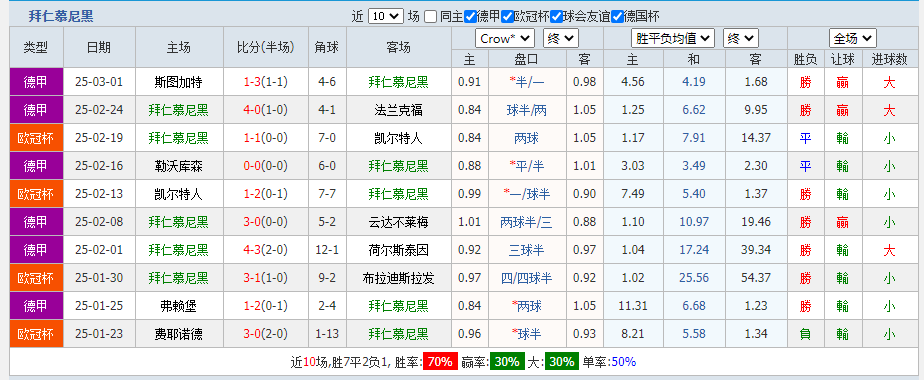Uncheck the 德国杯 checkbox
The image size is (924, 380).
click(x=618, y=16)
